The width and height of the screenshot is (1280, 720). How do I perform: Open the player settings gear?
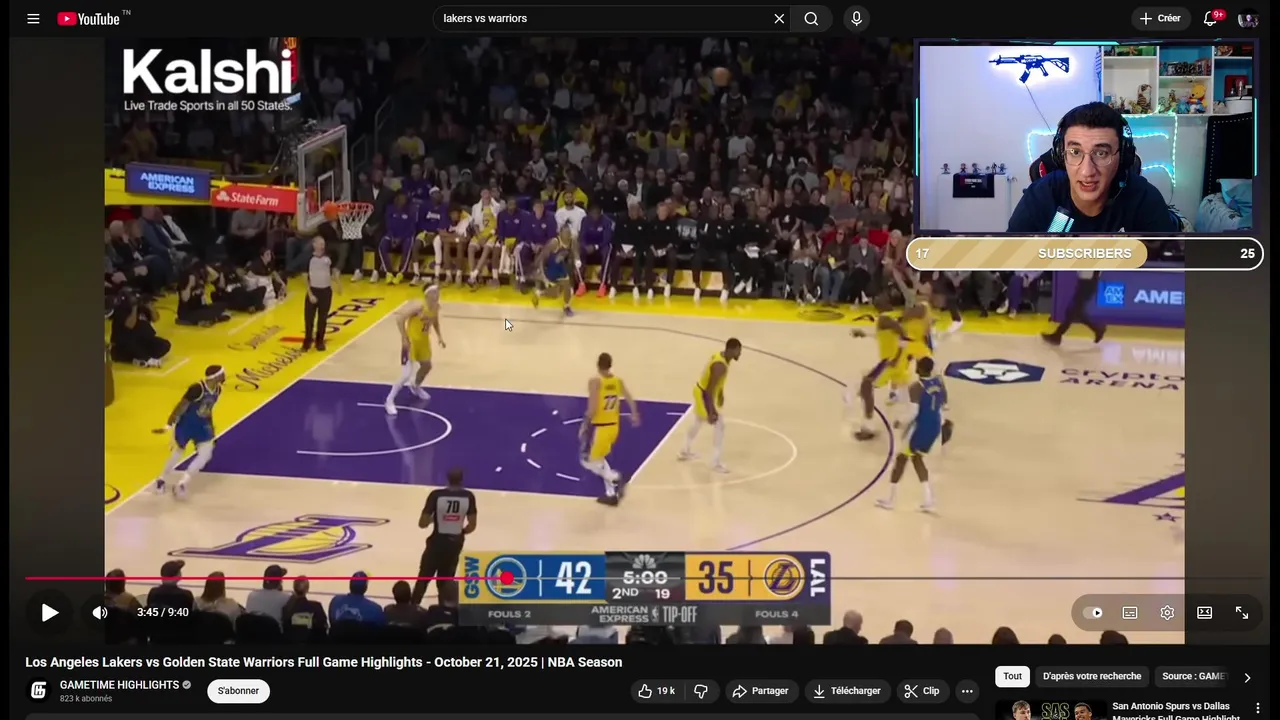[x=1167, y=613]
